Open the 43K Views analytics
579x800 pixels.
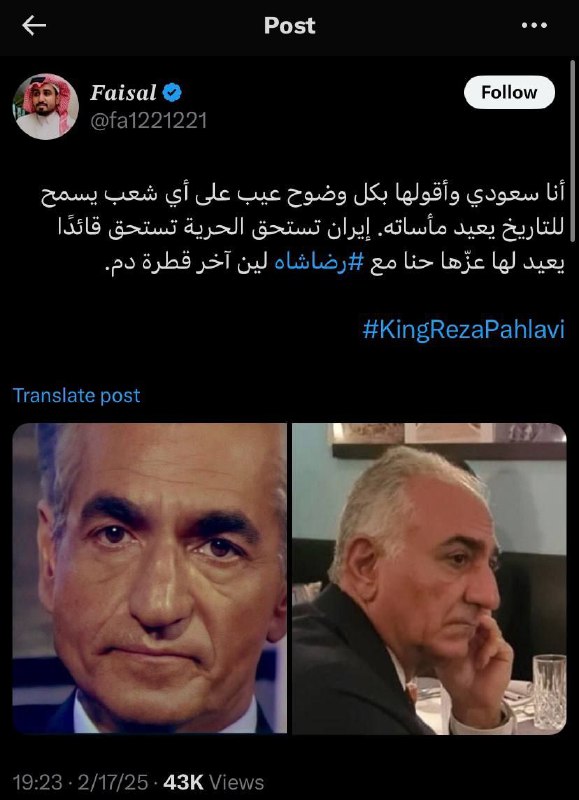(213, 782)
